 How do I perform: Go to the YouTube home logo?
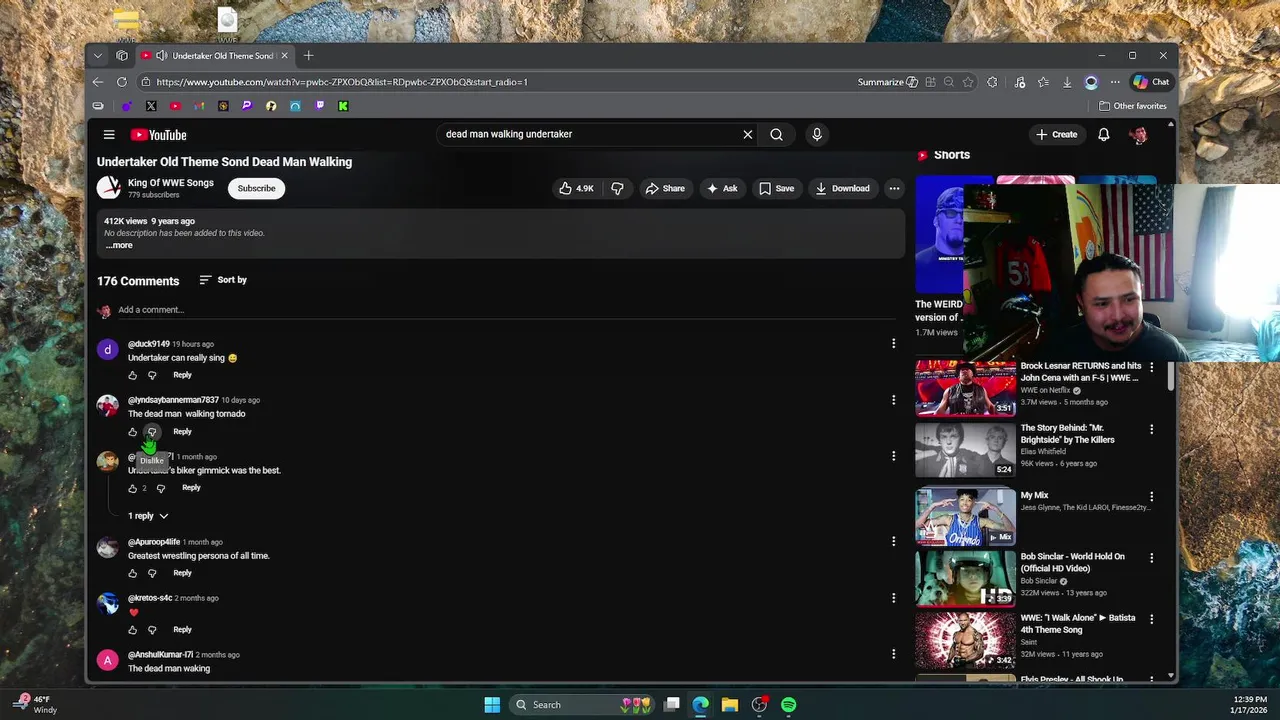(x=158, y=135)
